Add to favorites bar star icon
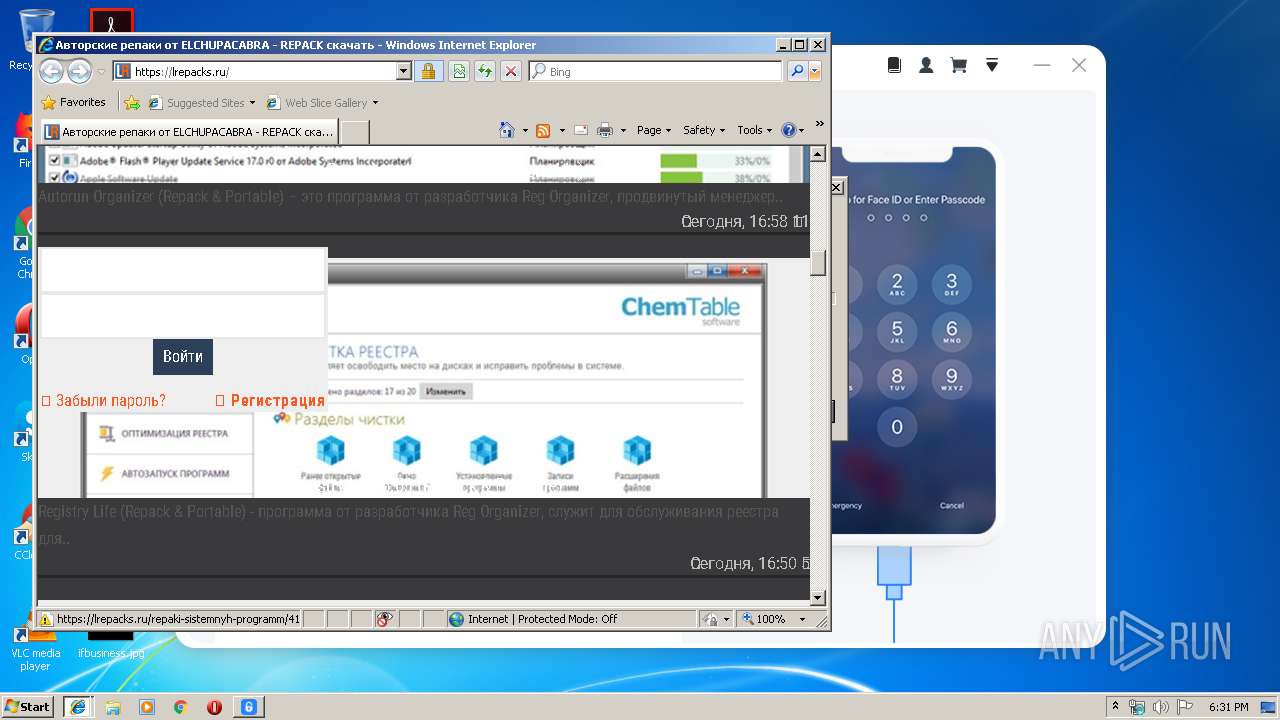 [131, 102]
